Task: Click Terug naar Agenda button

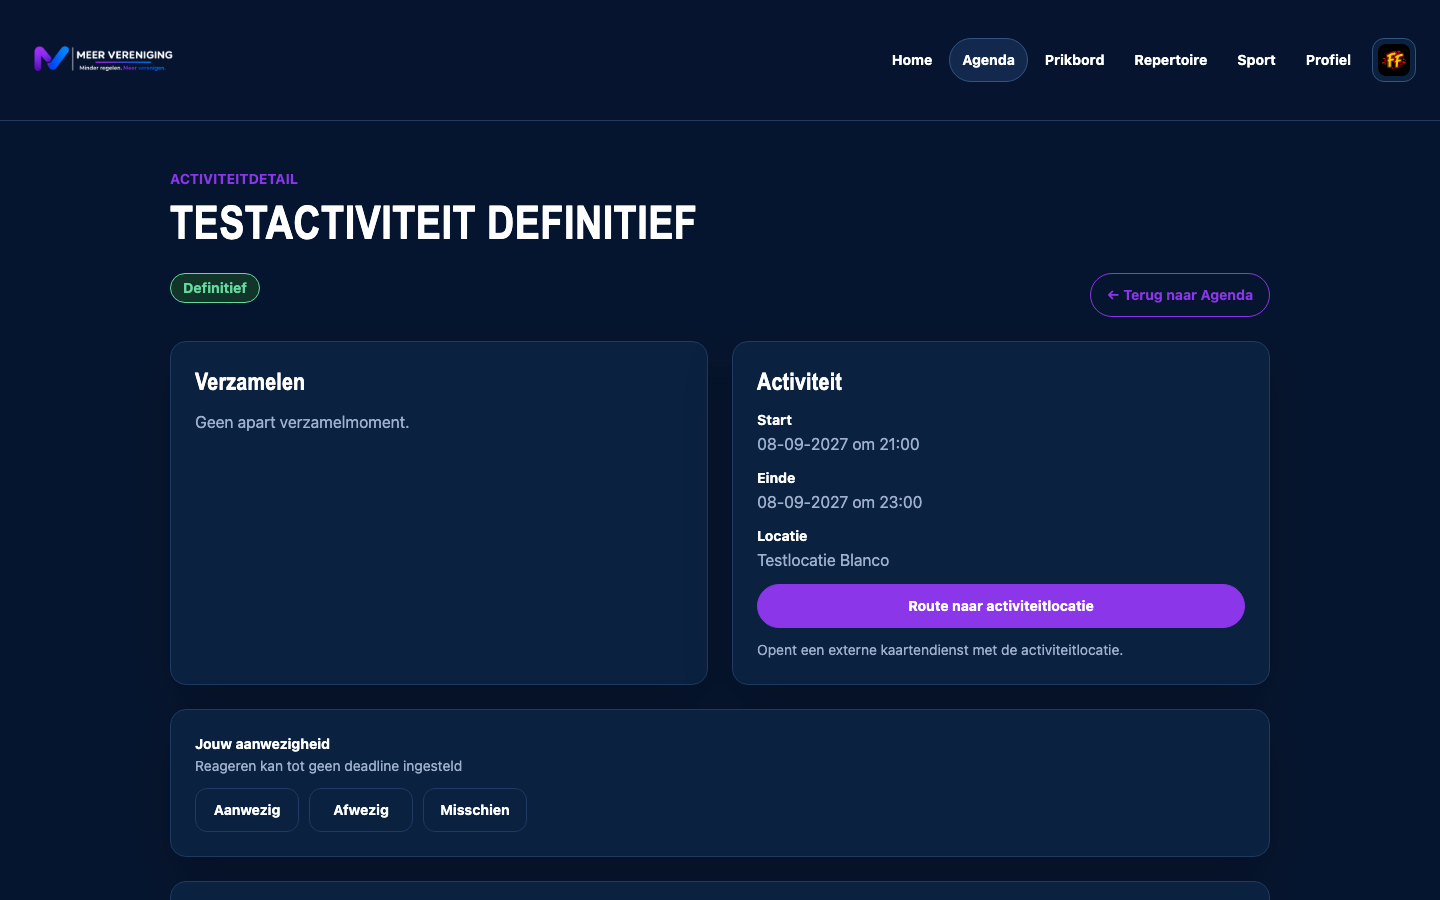Action: click(1180, 295)
